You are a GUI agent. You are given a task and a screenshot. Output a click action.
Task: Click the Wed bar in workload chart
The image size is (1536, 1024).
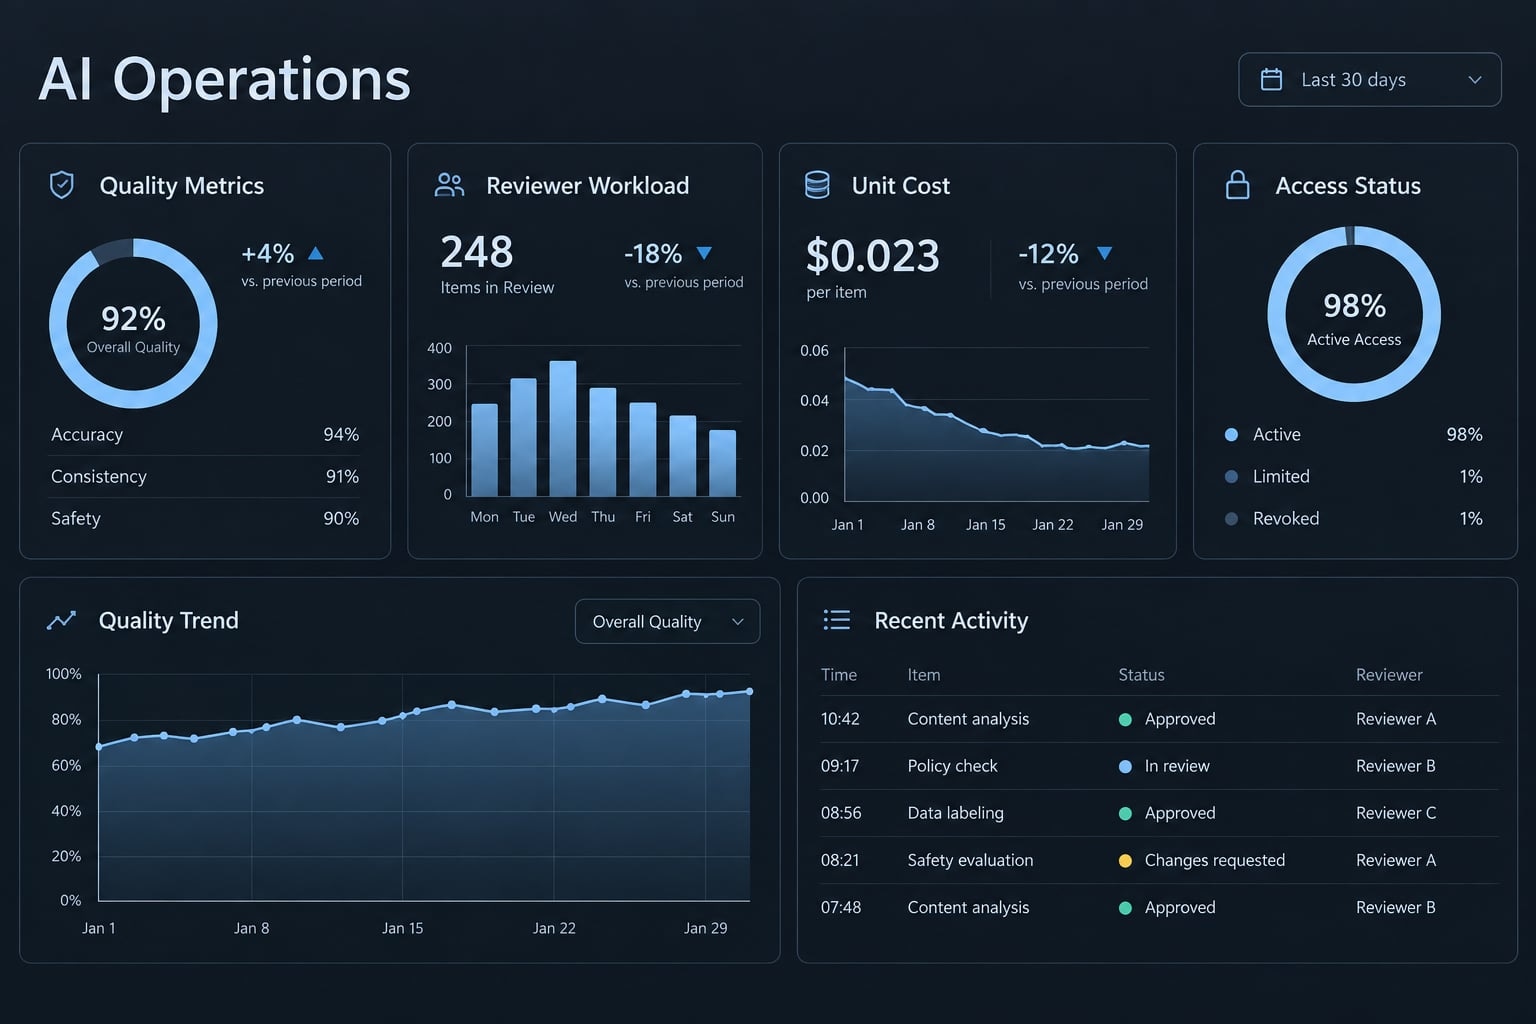(563, 428)
